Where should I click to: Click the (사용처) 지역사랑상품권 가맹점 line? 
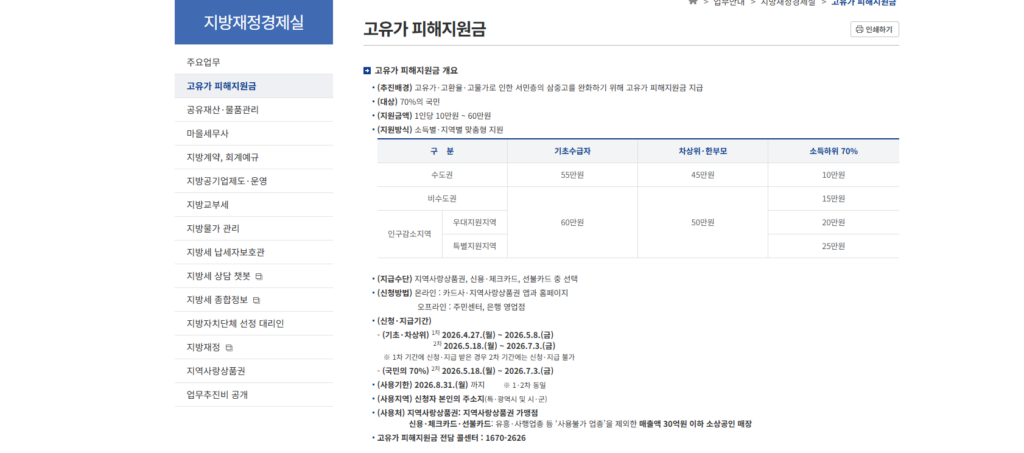click(x=457, y=413)
